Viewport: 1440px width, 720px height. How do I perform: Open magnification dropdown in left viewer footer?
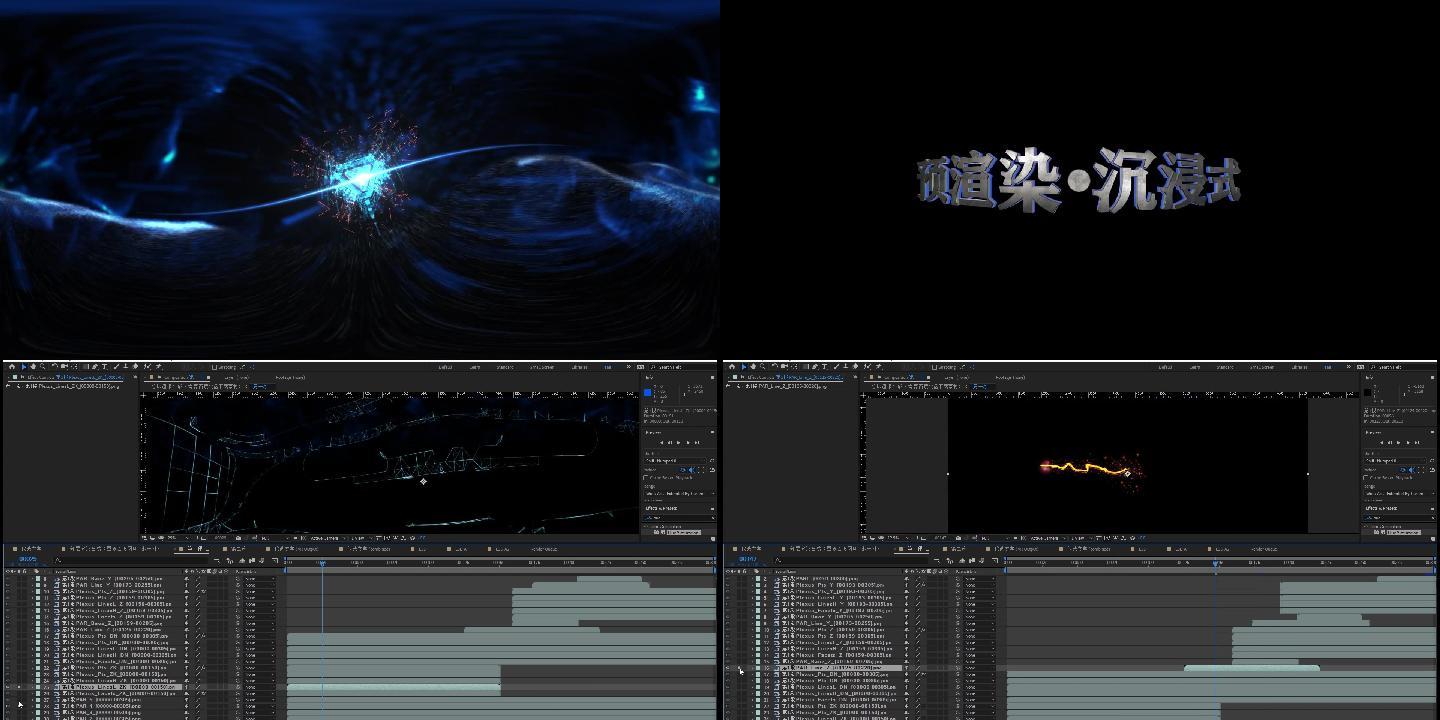pyautogui.click(x=177, y=538)
